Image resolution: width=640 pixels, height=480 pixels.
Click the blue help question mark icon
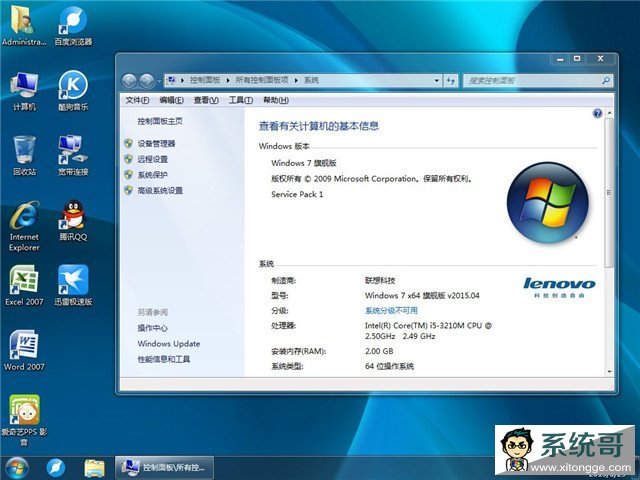pos(597,113)
